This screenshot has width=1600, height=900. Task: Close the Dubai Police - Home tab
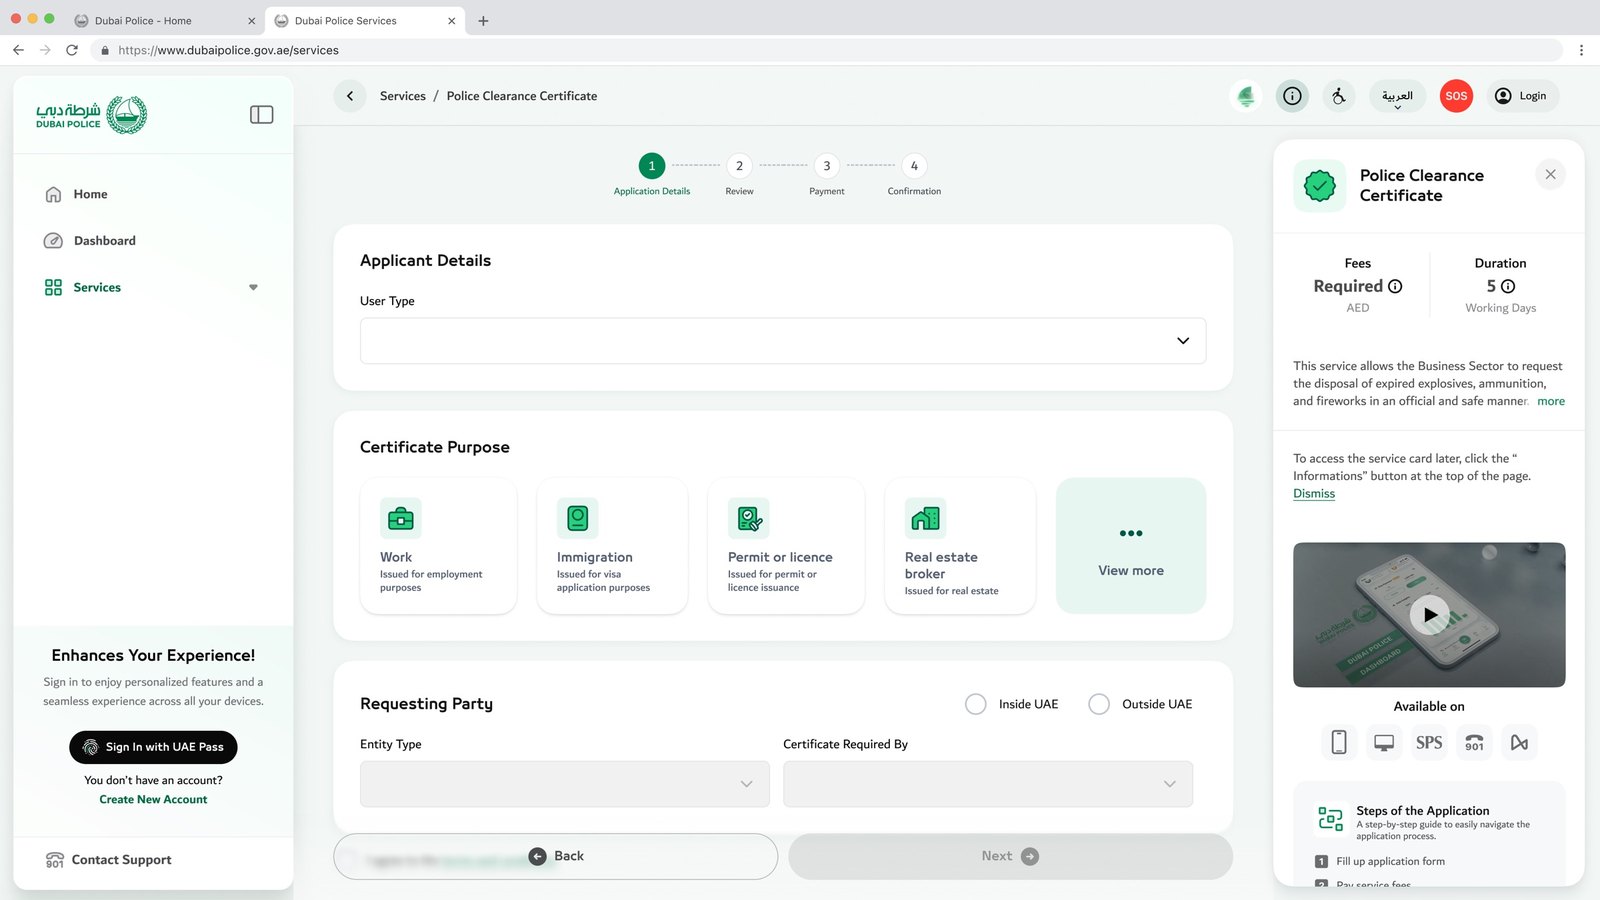click(x=251, y=20)
